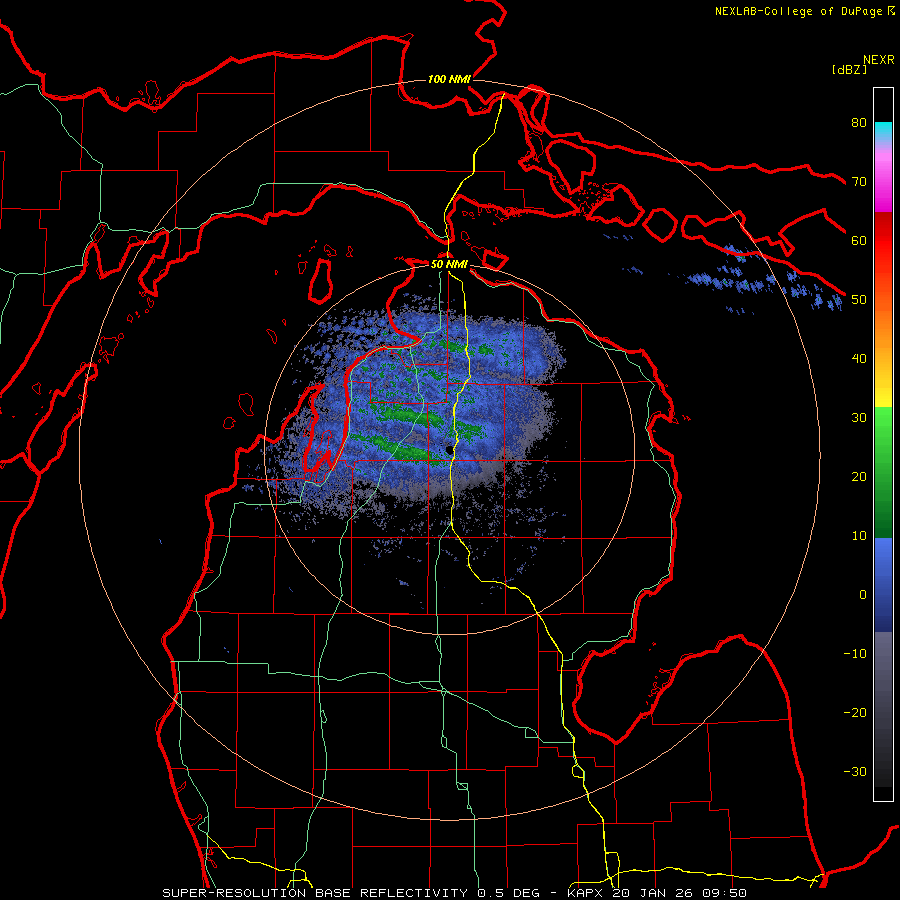Click the green segment of the dBZ color bar

click(883, 472)
